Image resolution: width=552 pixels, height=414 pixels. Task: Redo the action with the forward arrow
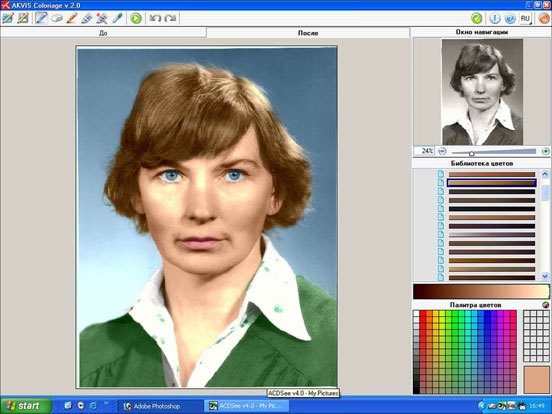click(x=170, y=18)
